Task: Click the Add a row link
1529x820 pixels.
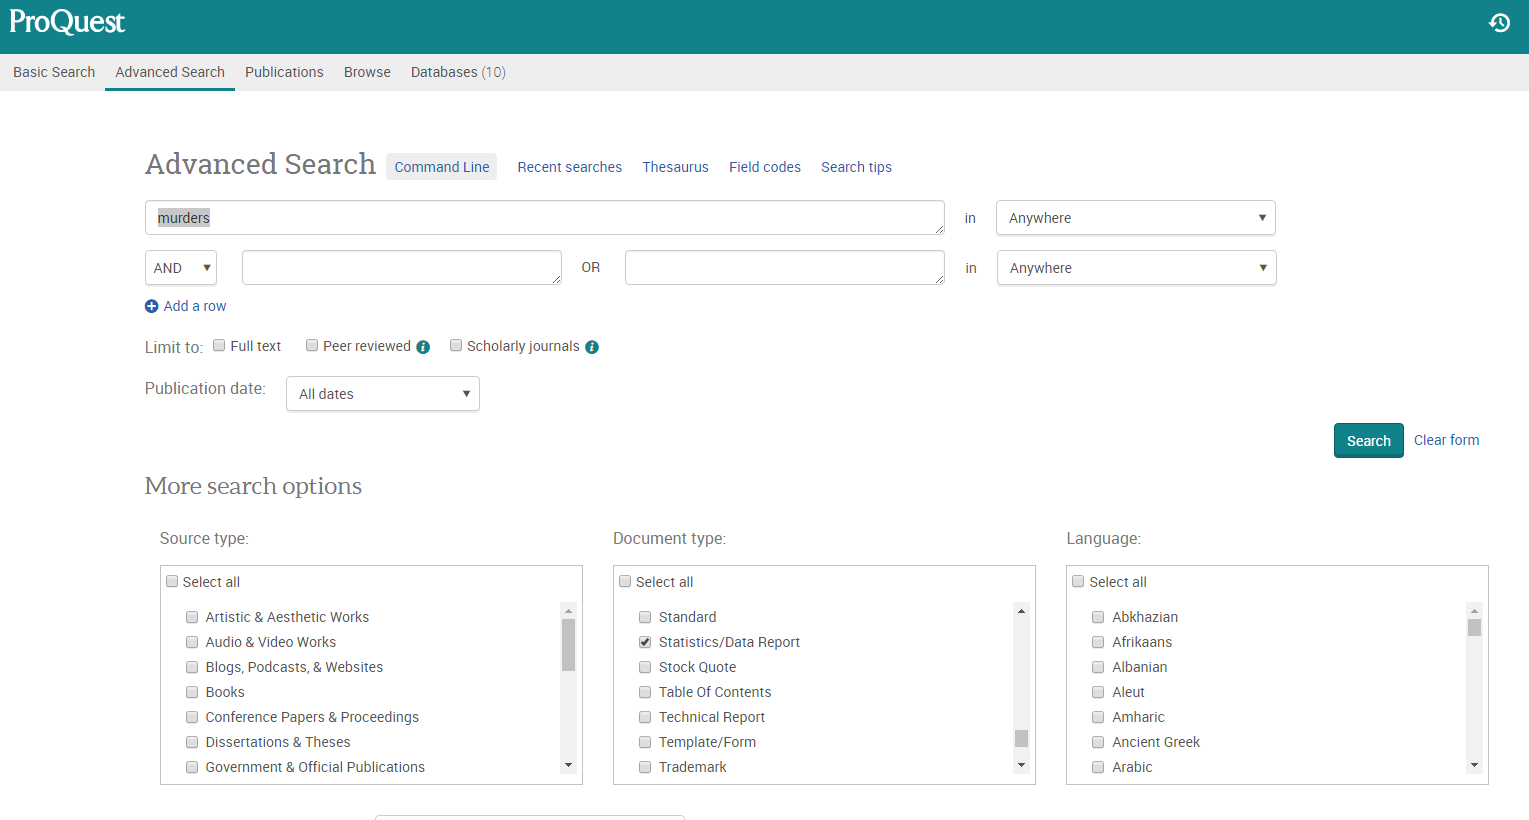Action: pos(195,306)
